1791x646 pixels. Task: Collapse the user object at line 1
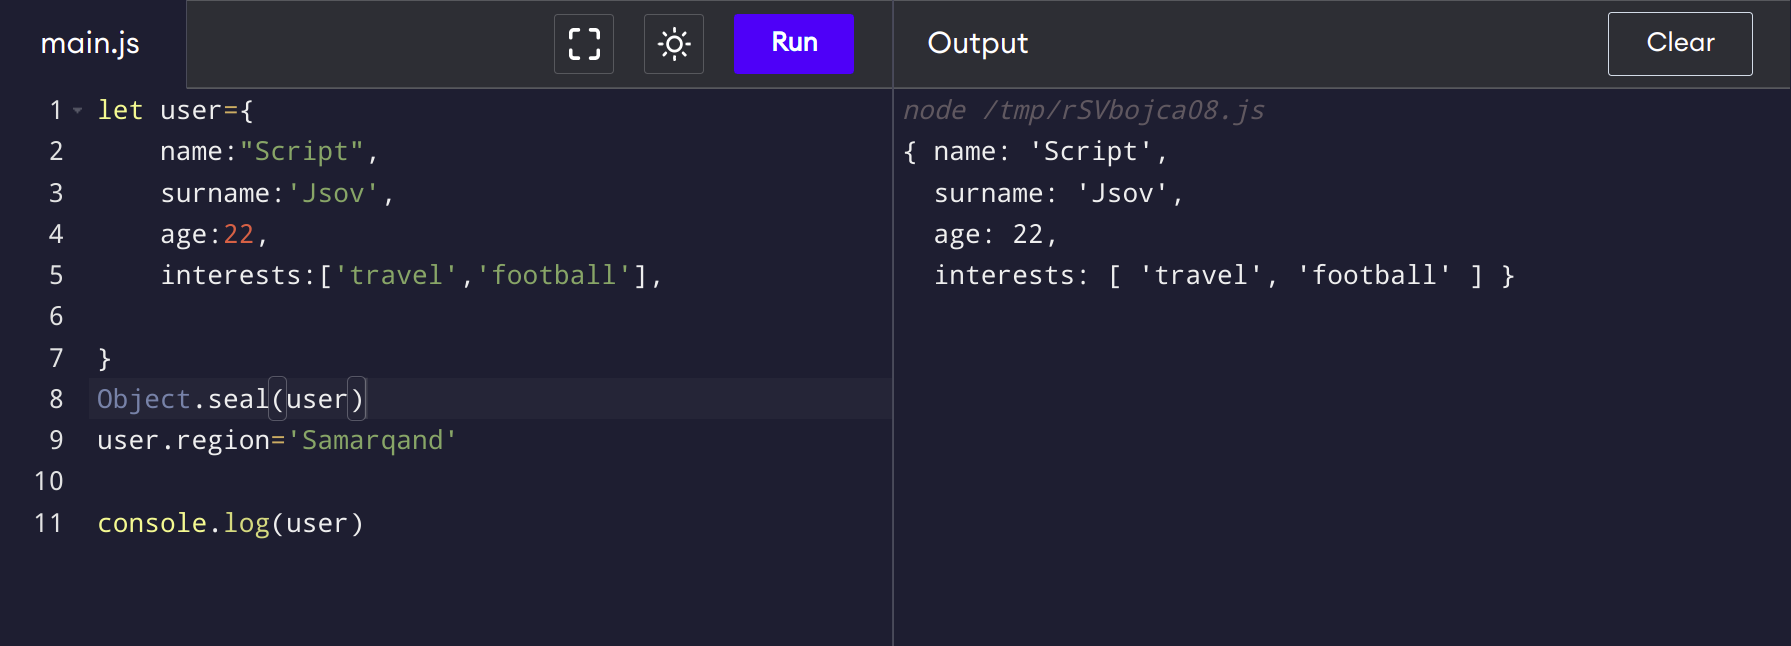coord(78,111)
